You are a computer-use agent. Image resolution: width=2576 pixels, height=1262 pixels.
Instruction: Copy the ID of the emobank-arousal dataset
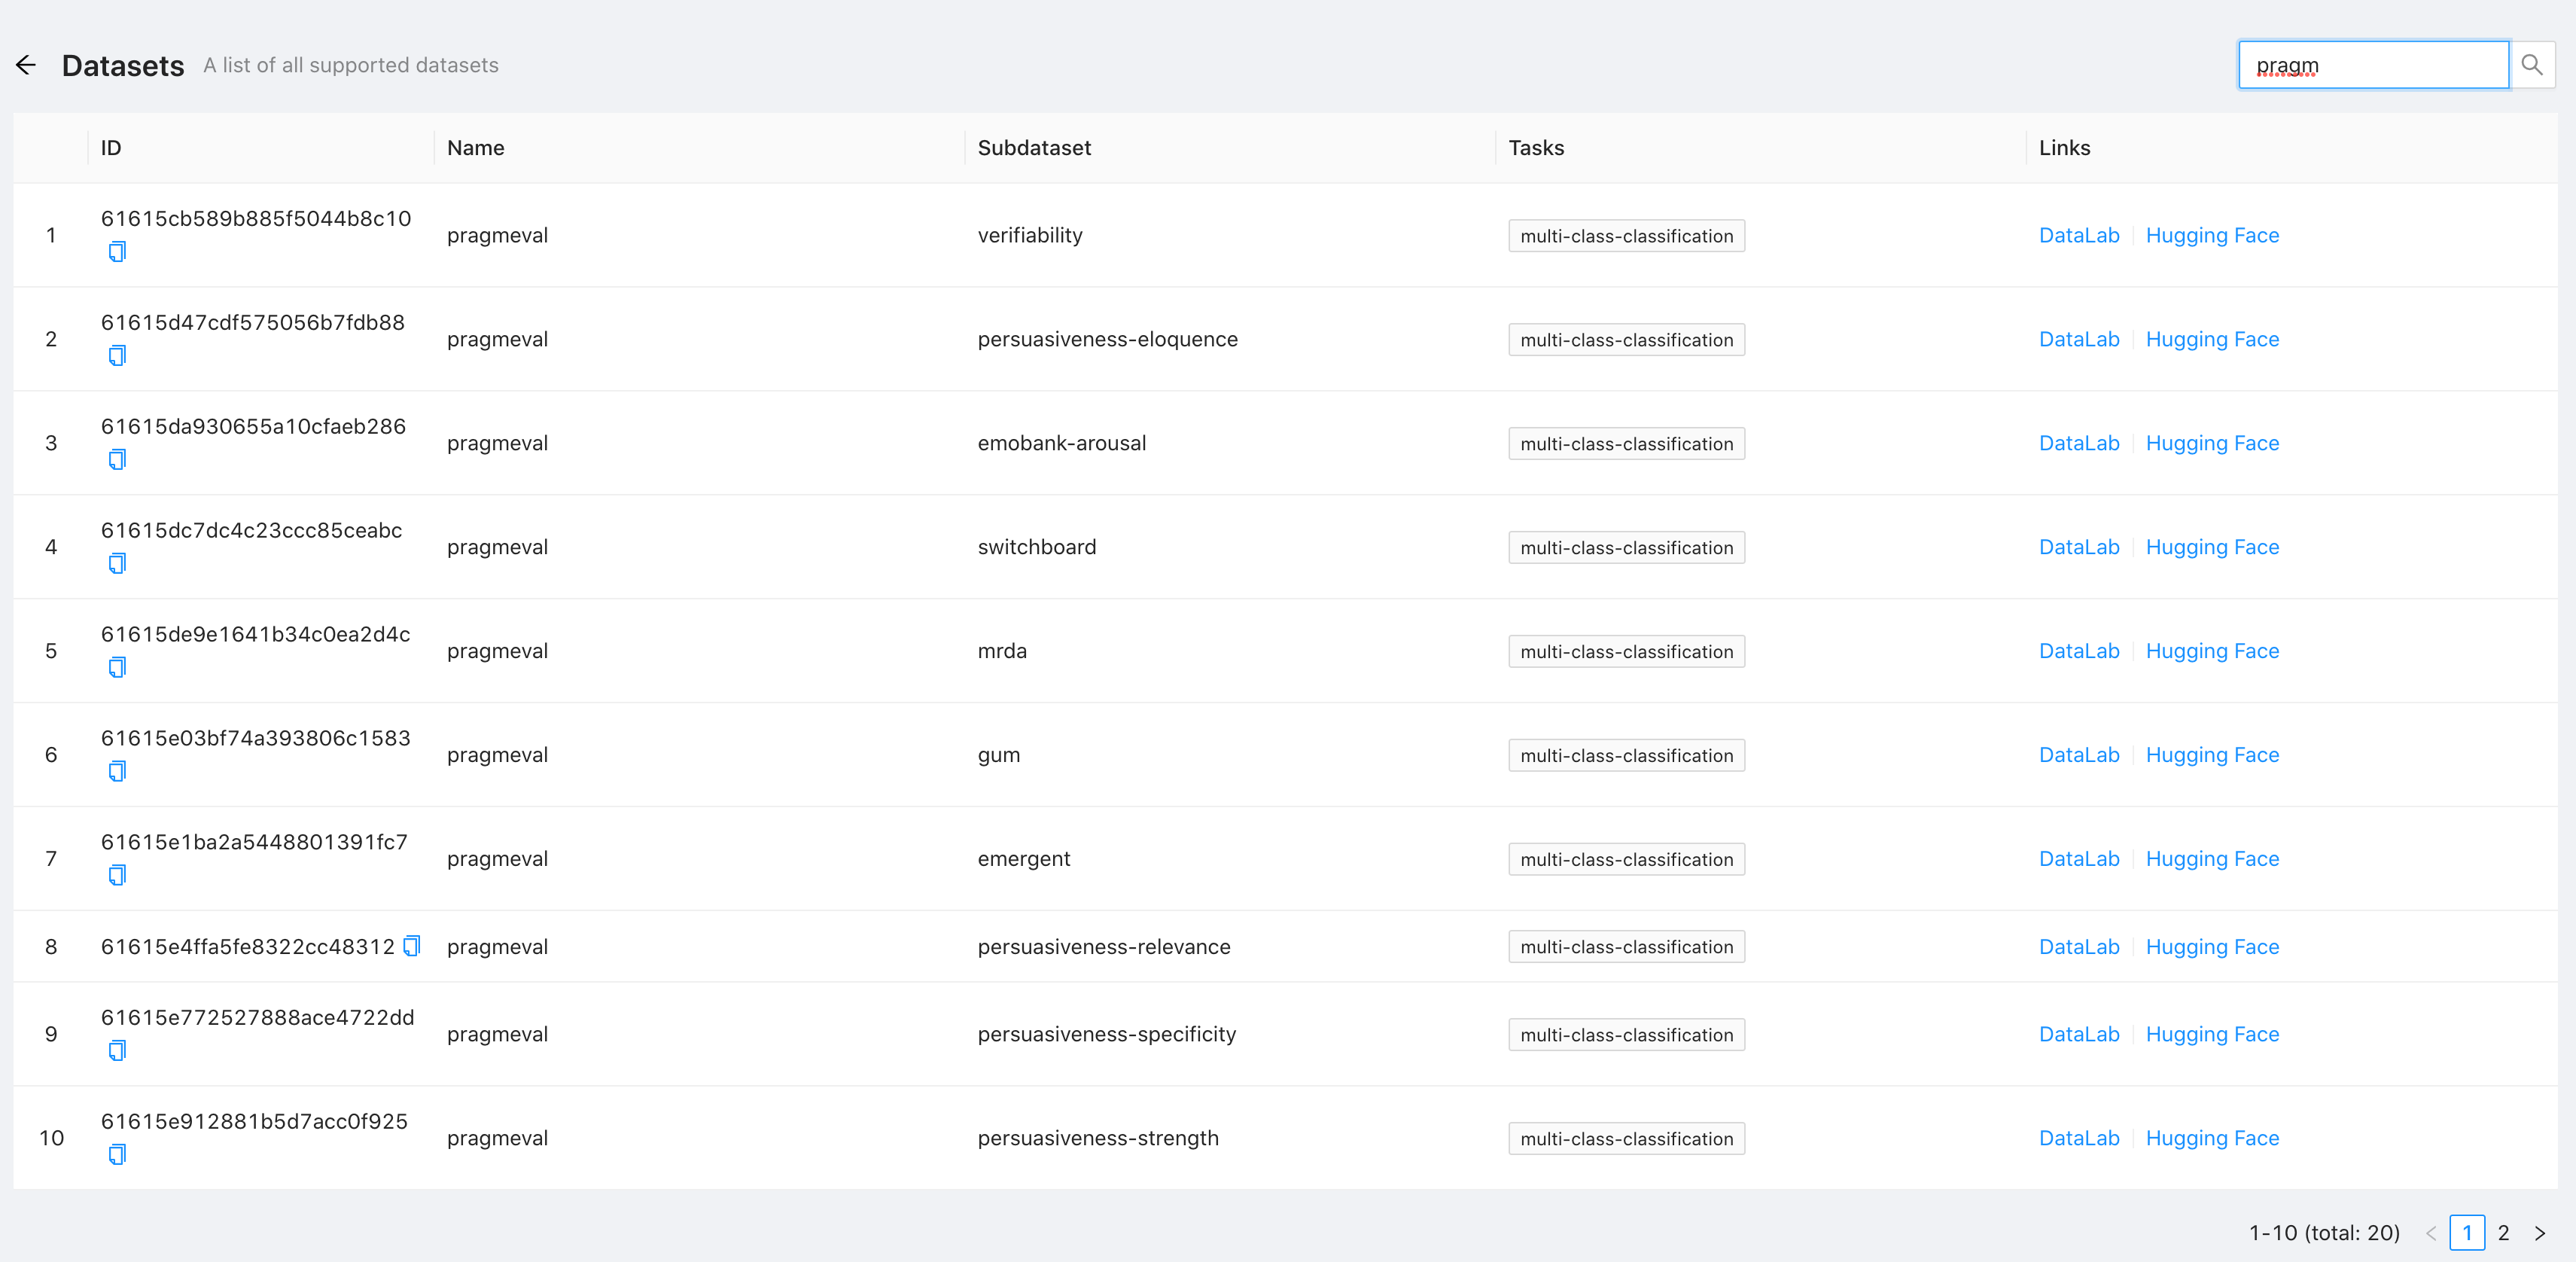117,459
